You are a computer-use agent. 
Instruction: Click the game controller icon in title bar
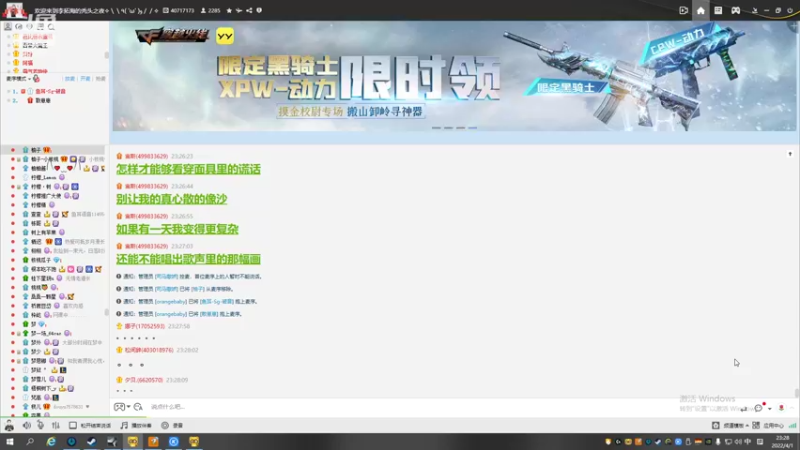click(x=735, y=10)
